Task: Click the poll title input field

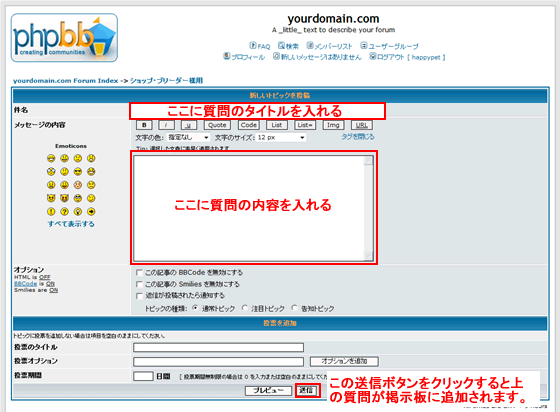Action: 219,347
